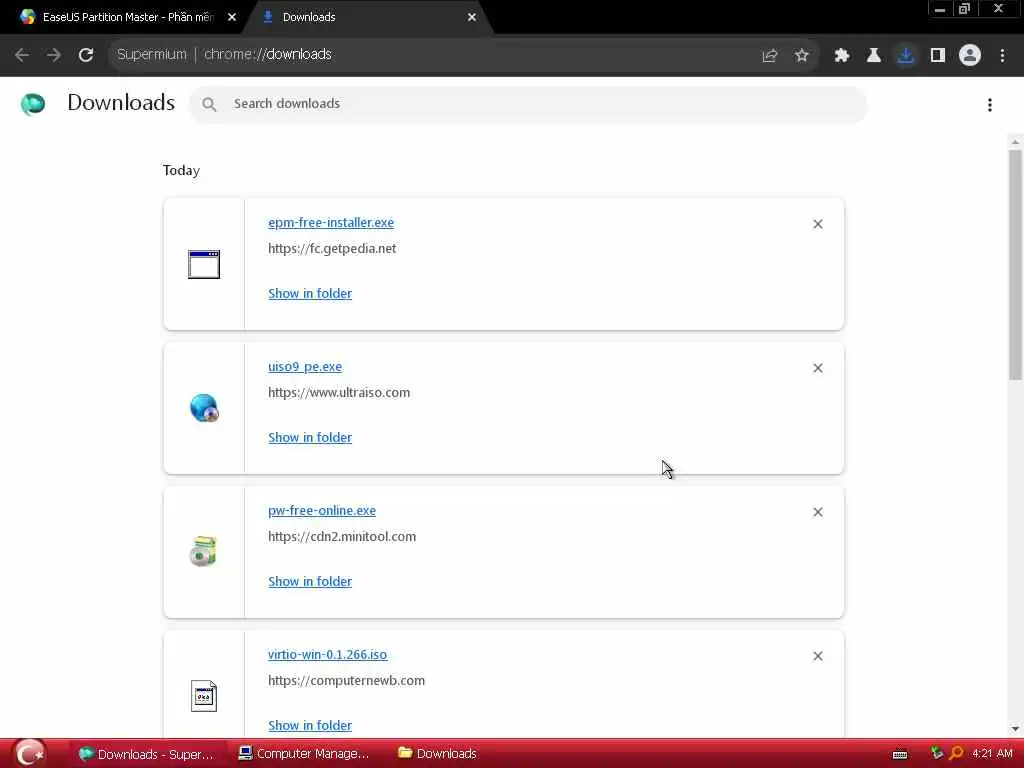Image resolution: width=1024 pixels, height=768 pixels.
Task: Switch to Computer Management taskbar window
Action: tap(304, 754)
